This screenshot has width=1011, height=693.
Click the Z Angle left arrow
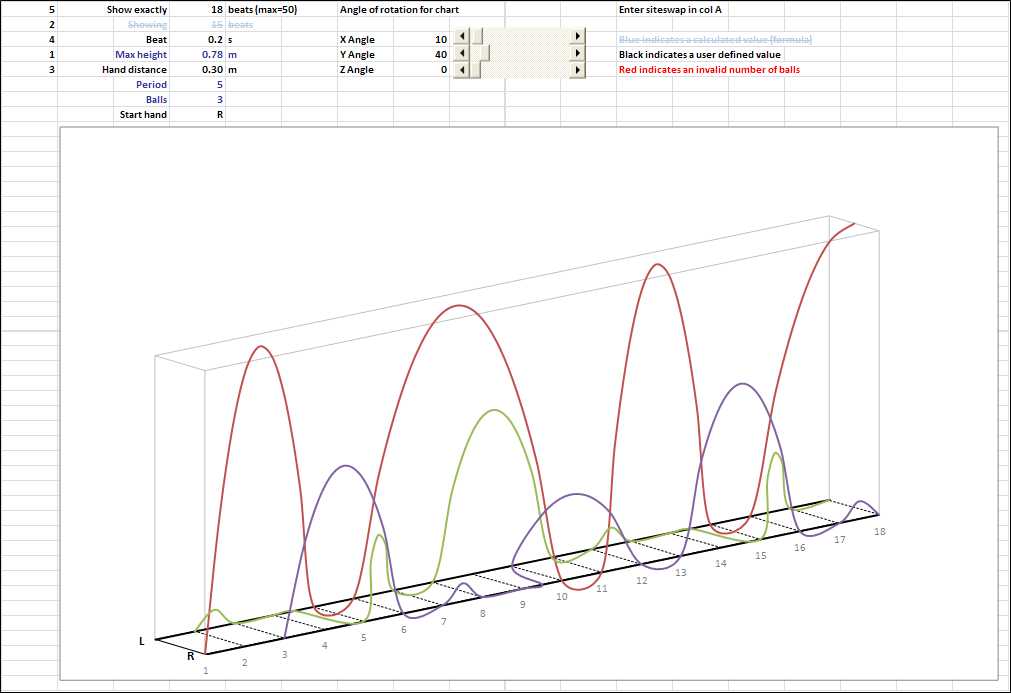click(x=462, y=70)
